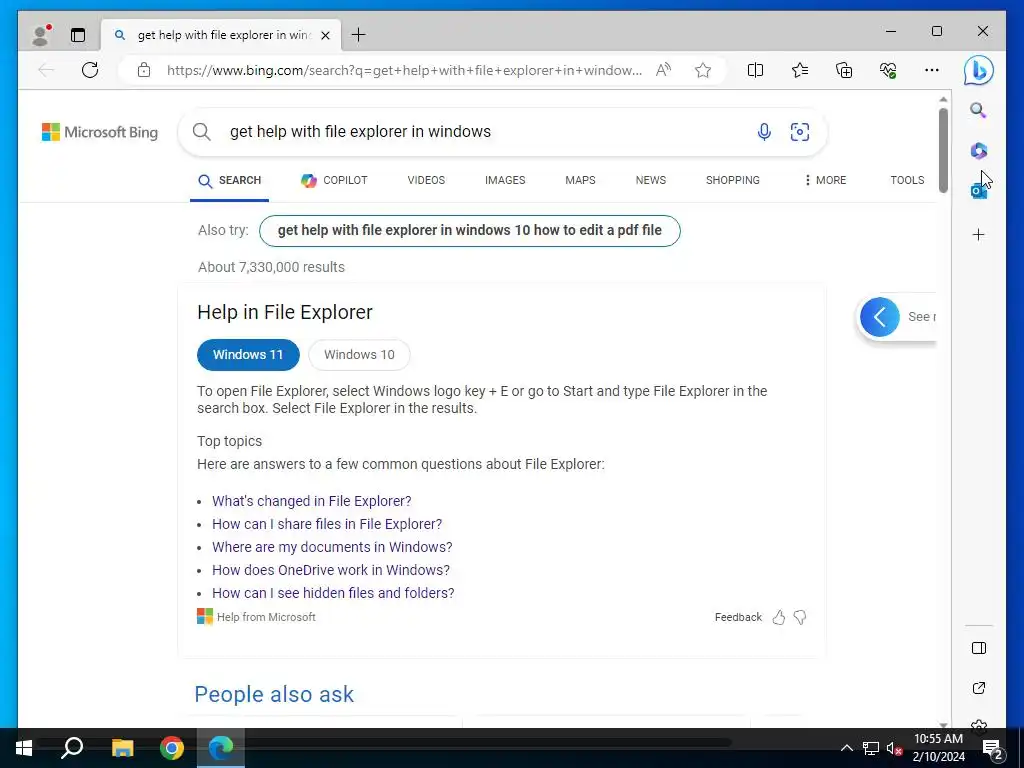Screen dimensions: 1024x768
Task: Open visual search camera icon
Action: tap(799, 132)
